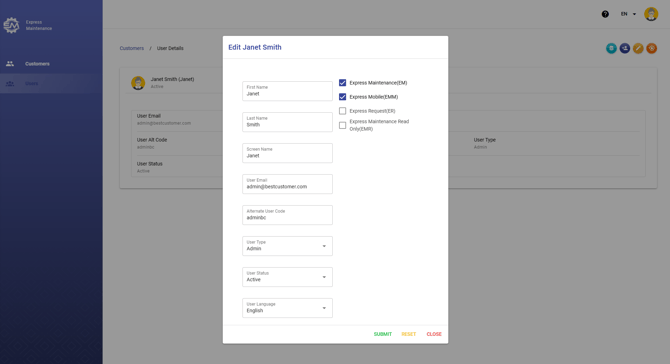670x364 pixels.
Task: Click the teal round action icon
Action: (x=611, y=48)
